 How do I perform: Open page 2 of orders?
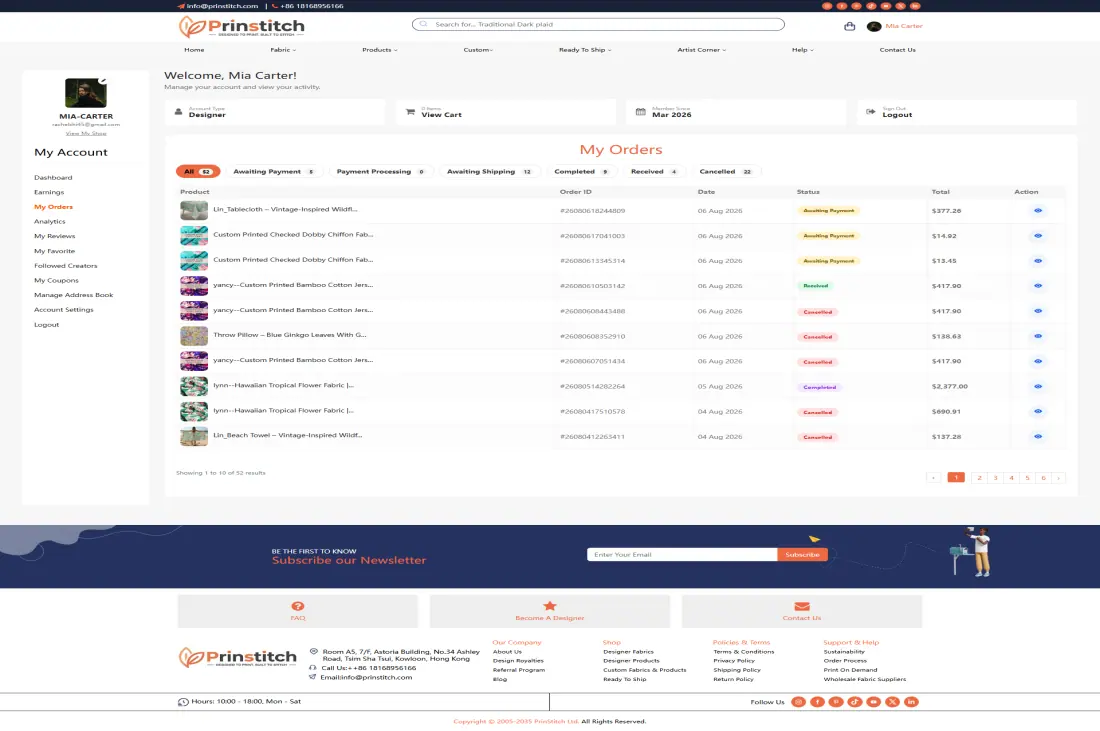click(979, 478)
